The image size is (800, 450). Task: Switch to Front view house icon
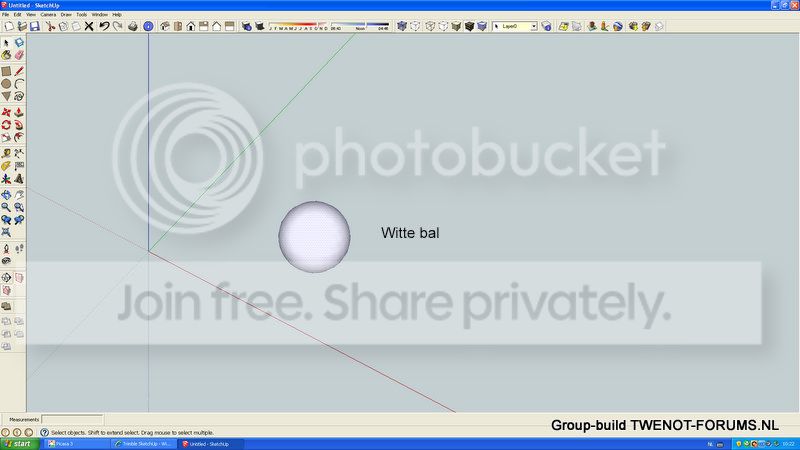click(x=191, y=26)
